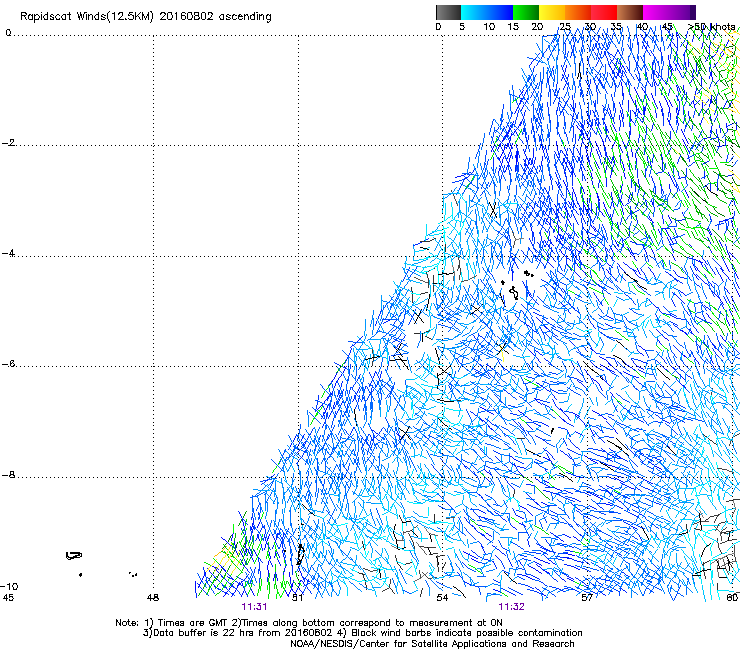Click the 'Rapidscat Winds(12.5KM)' title text

(87, 17)
